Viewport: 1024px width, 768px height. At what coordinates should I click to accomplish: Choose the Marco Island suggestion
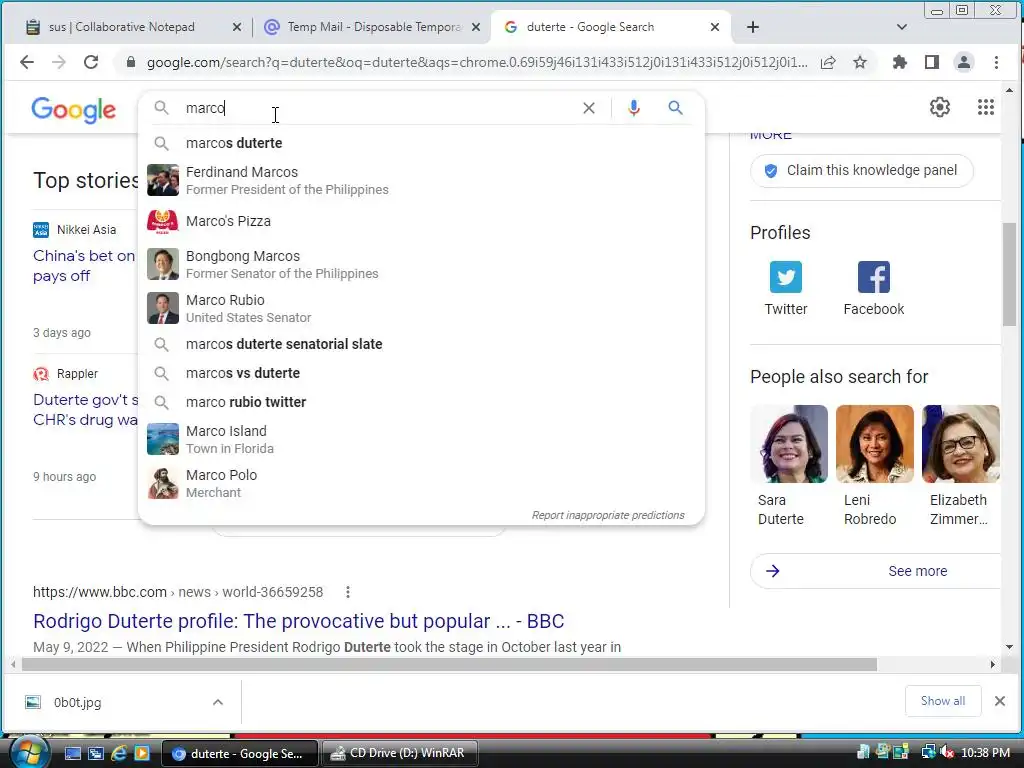421,439
